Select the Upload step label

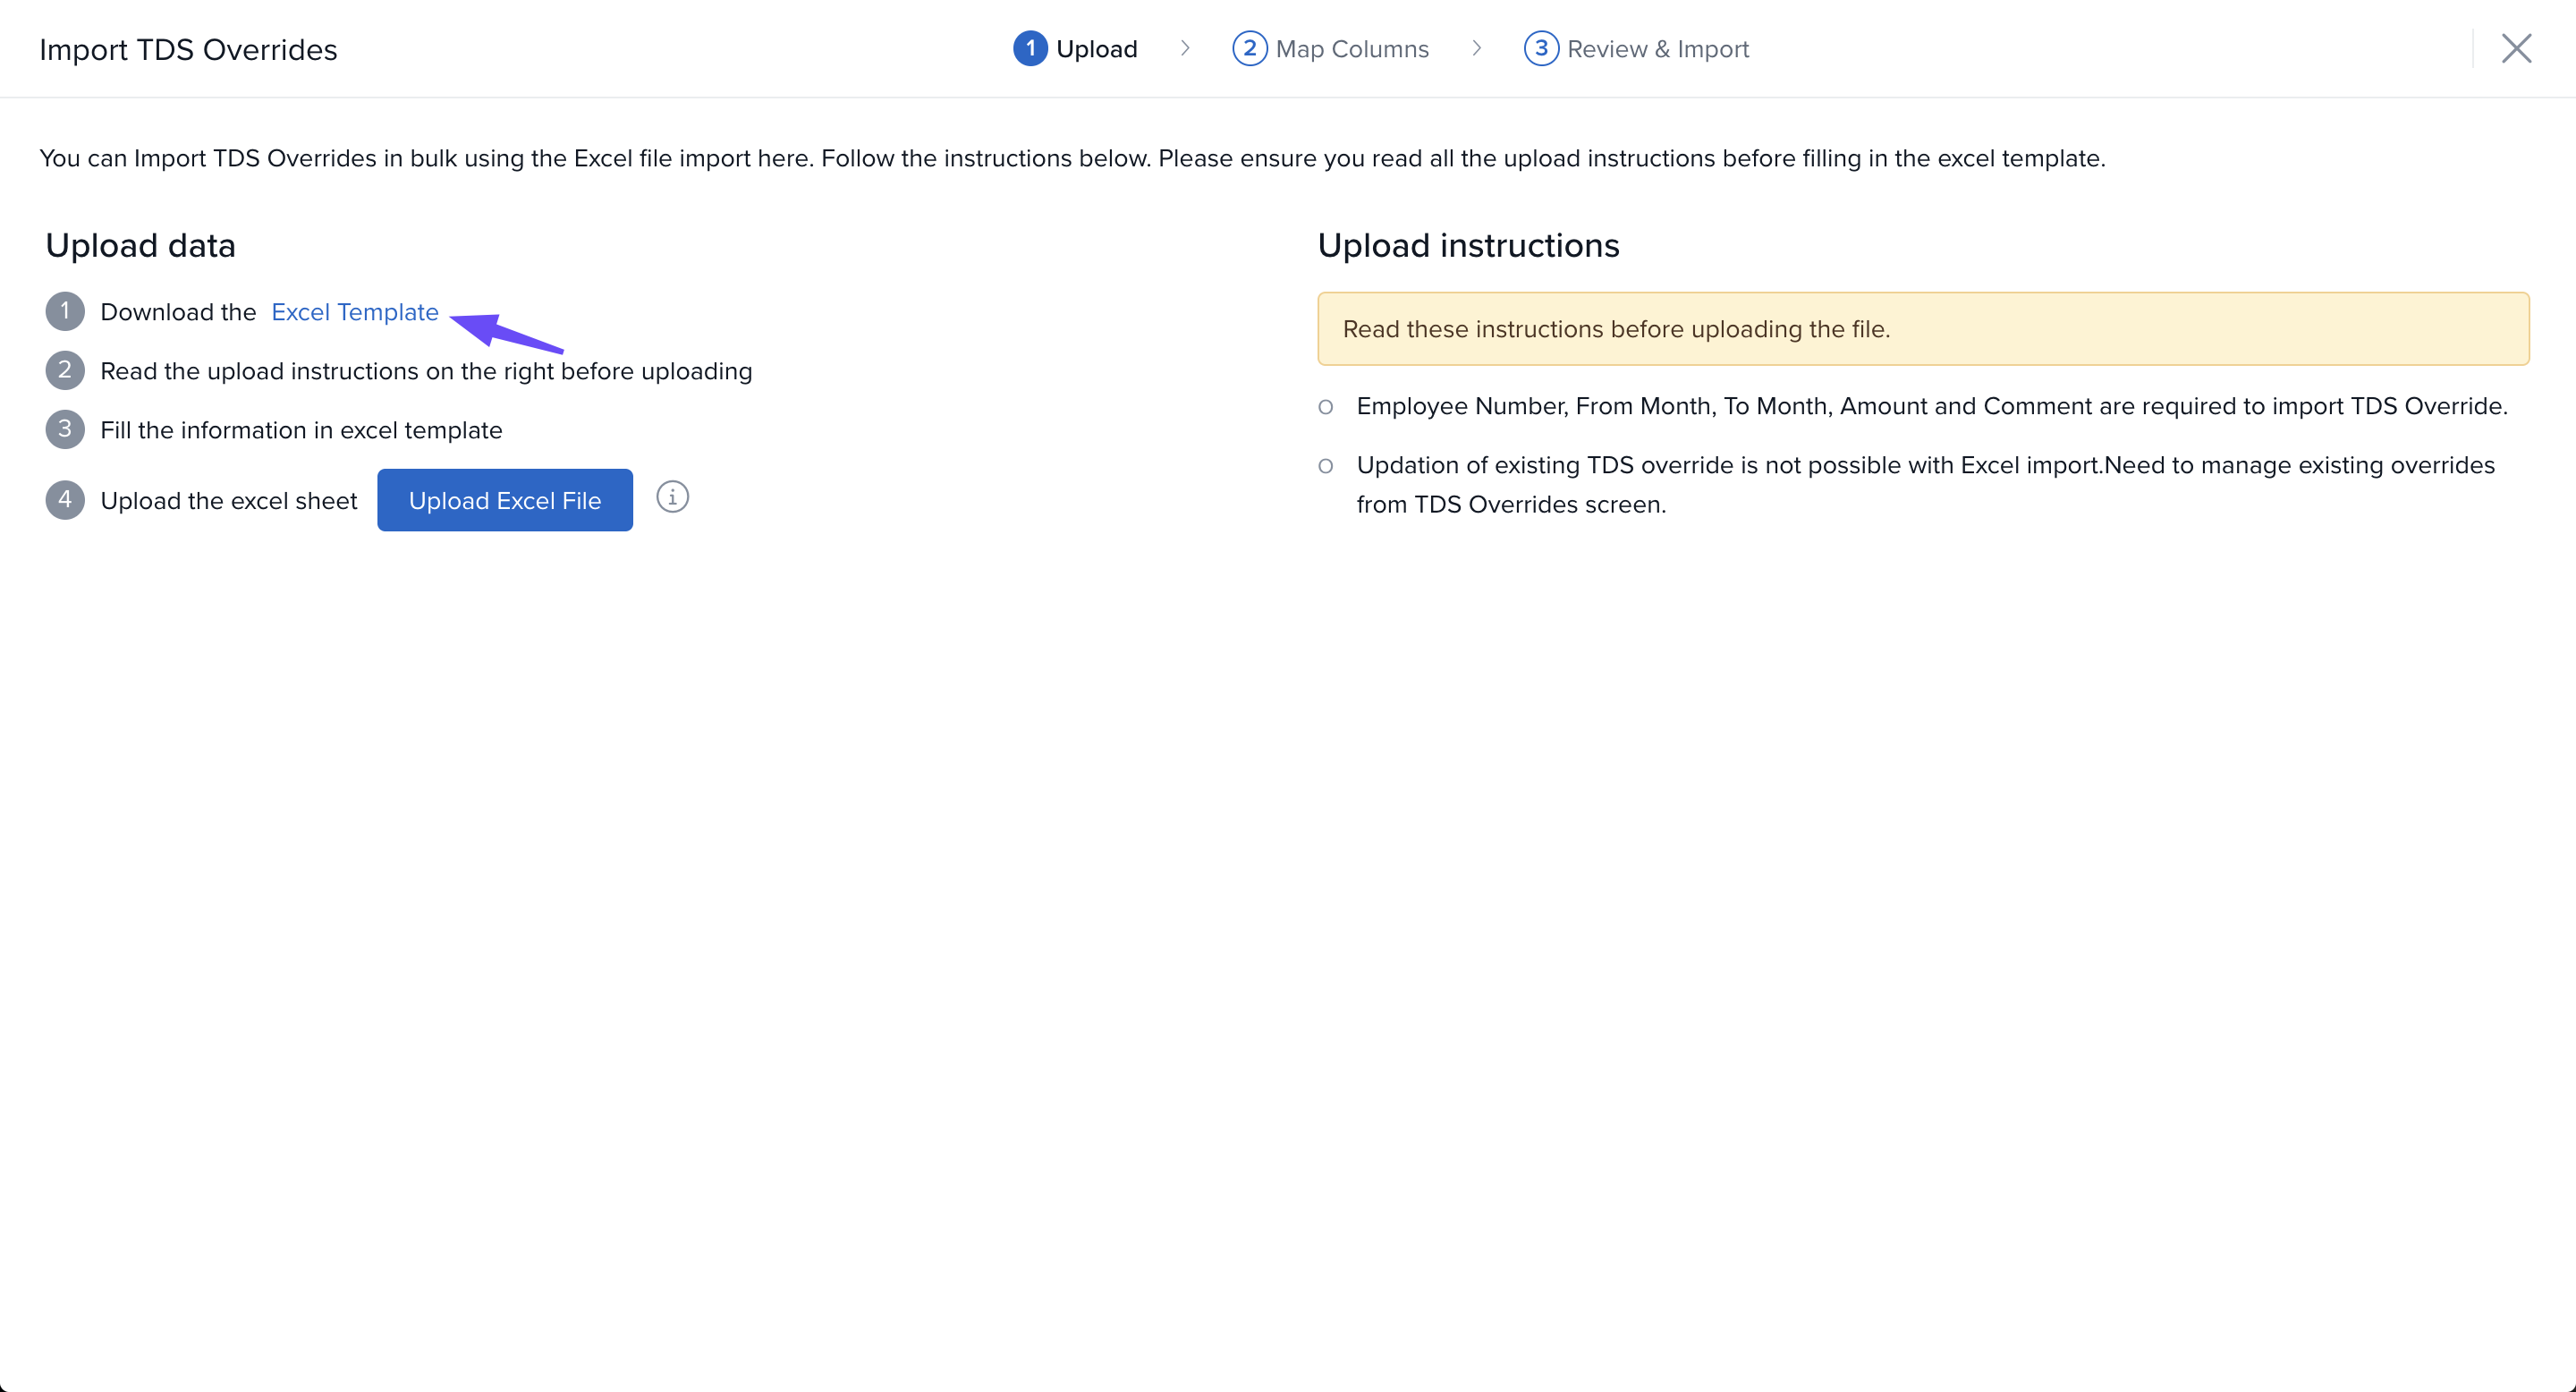coord(1096,49)
